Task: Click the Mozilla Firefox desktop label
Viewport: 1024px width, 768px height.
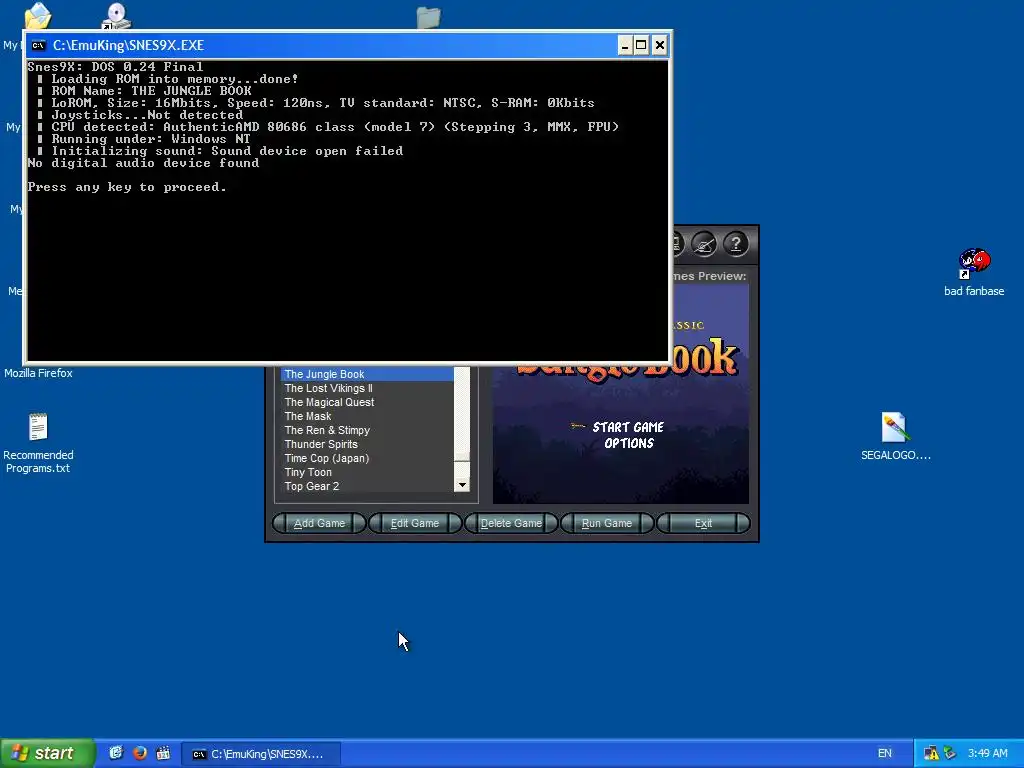Action: [x=39, y=373]
